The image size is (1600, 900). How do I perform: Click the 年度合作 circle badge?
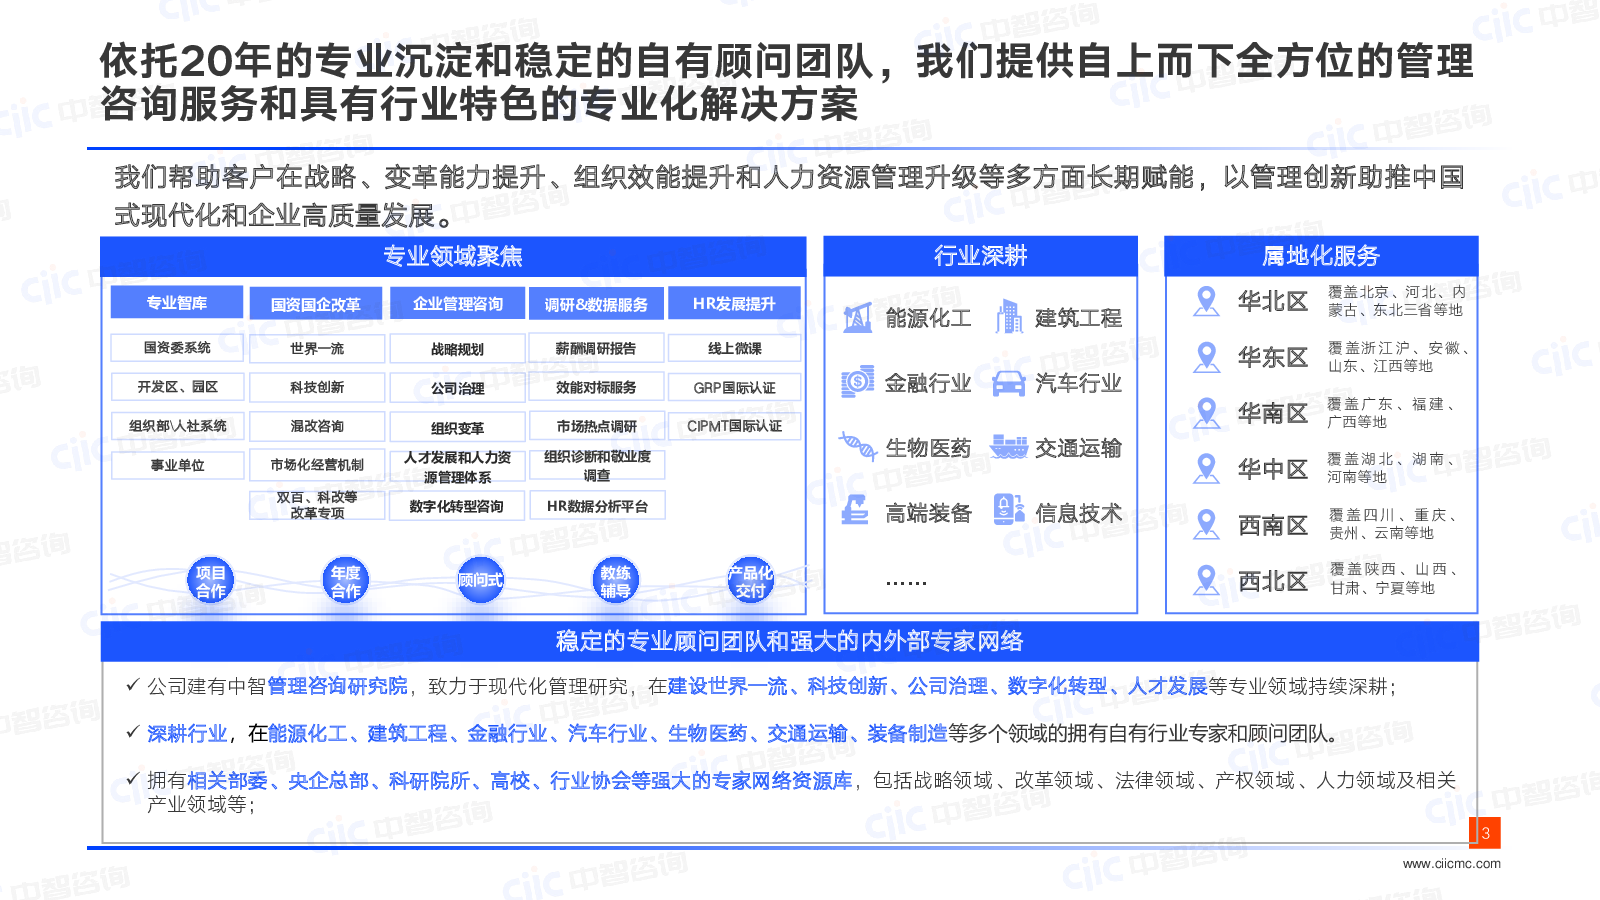(x=346, y=581)
